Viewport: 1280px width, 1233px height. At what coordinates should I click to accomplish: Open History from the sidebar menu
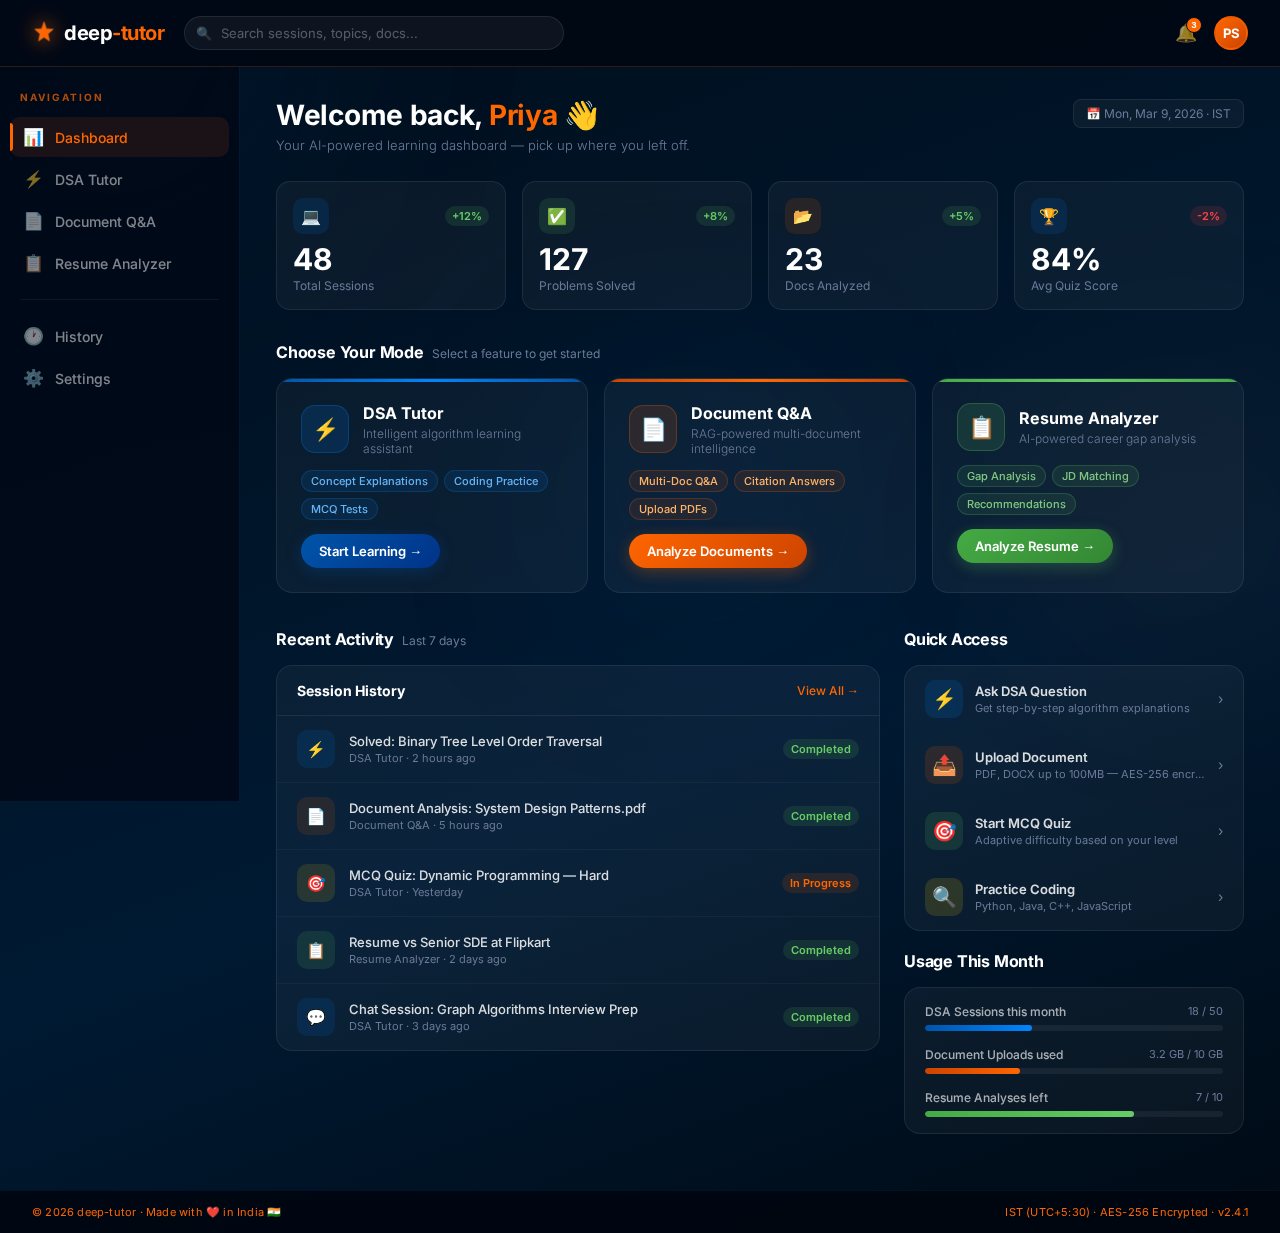[x=78, y=337]
